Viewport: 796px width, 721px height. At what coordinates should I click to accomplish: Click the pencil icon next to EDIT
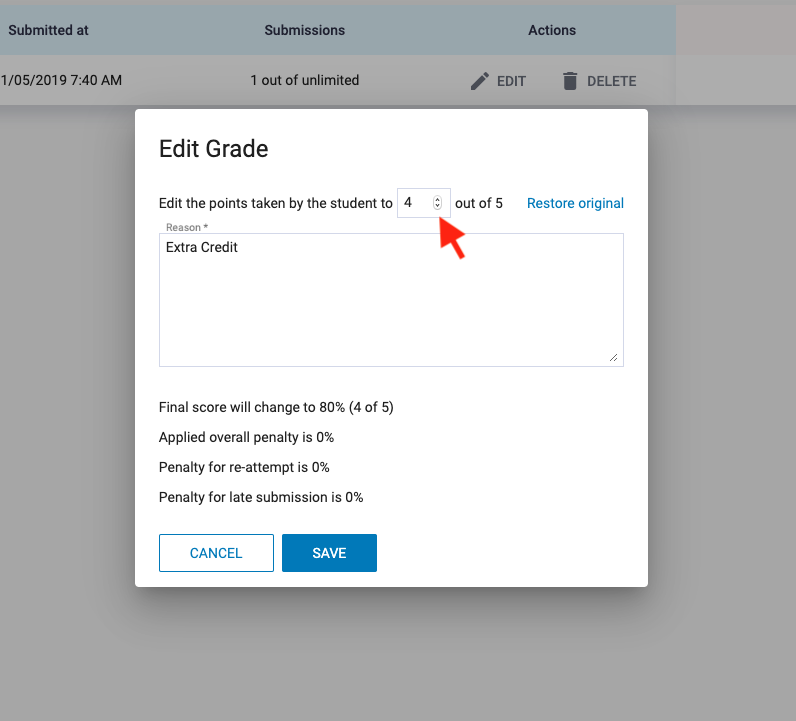[480, 81]
